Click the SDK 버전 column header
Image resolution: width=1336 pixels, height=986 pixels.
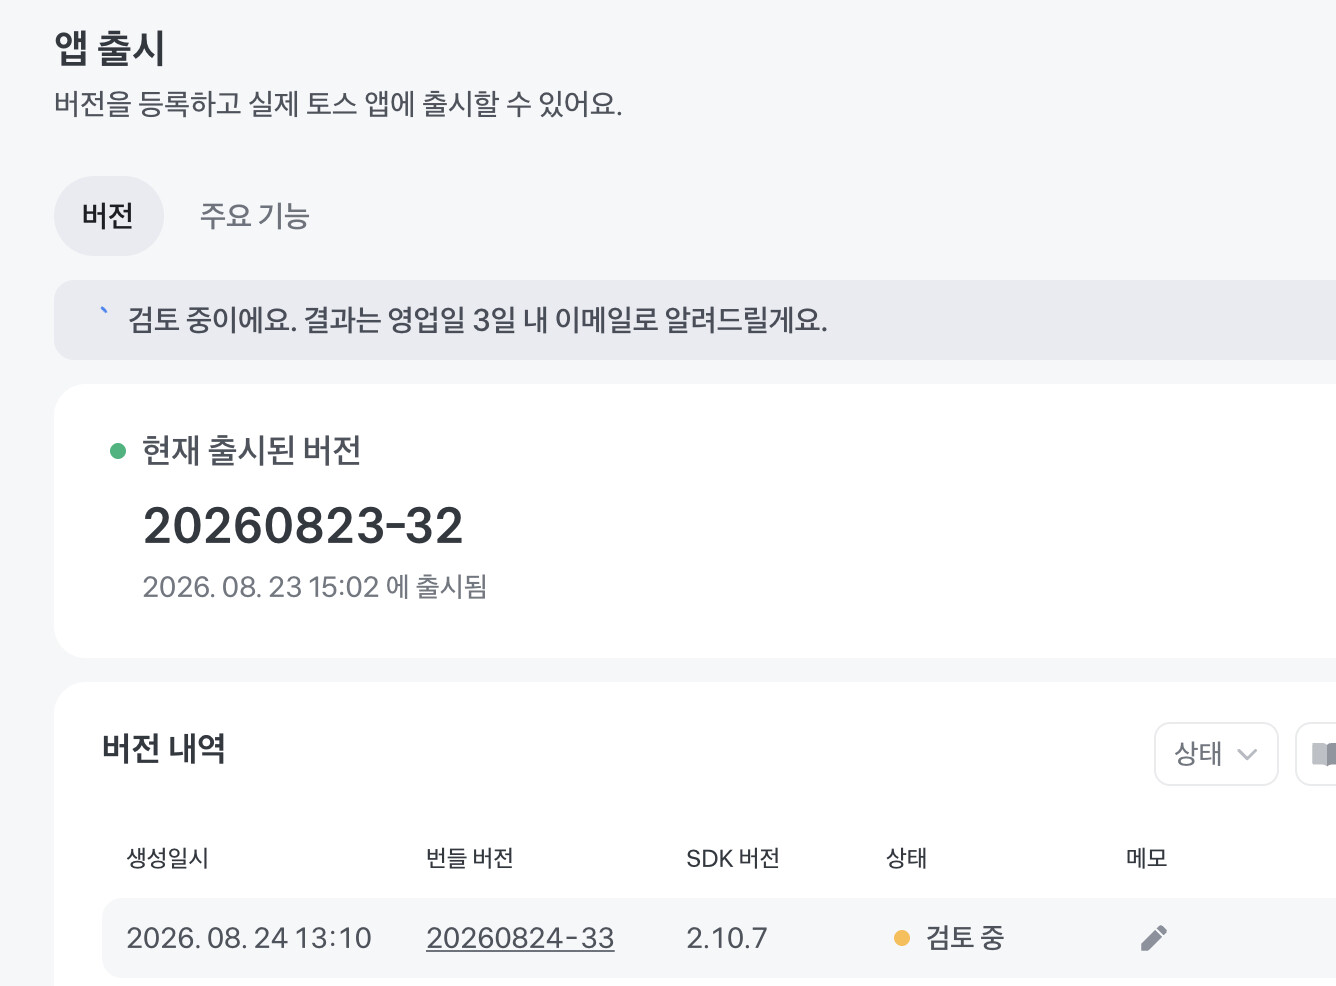coord(733,858)
